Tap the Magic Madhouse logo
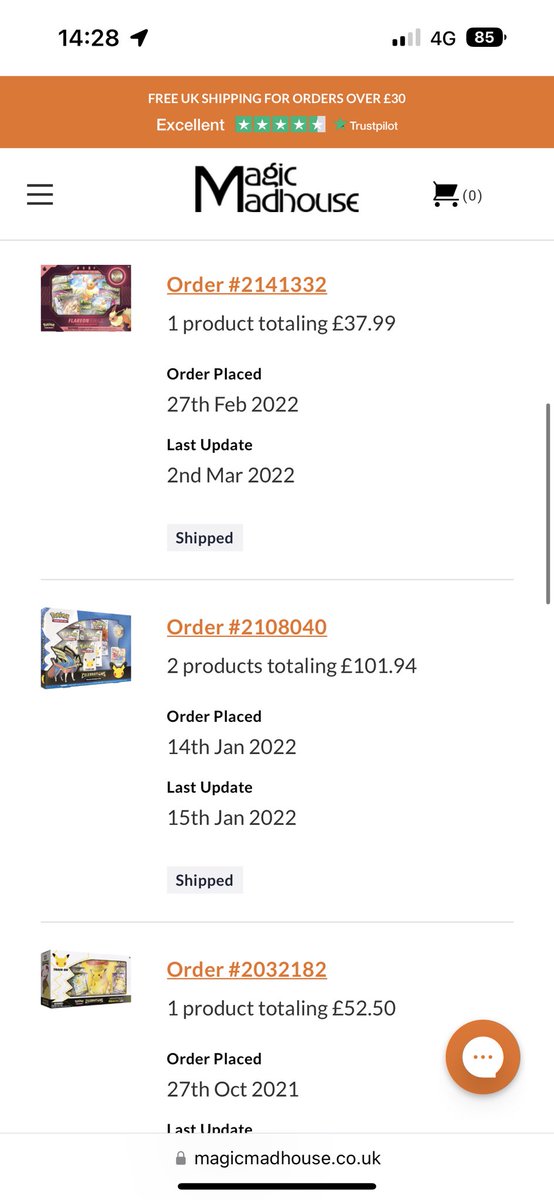This screenshot has height=1200, width=554. pos(277,189)
